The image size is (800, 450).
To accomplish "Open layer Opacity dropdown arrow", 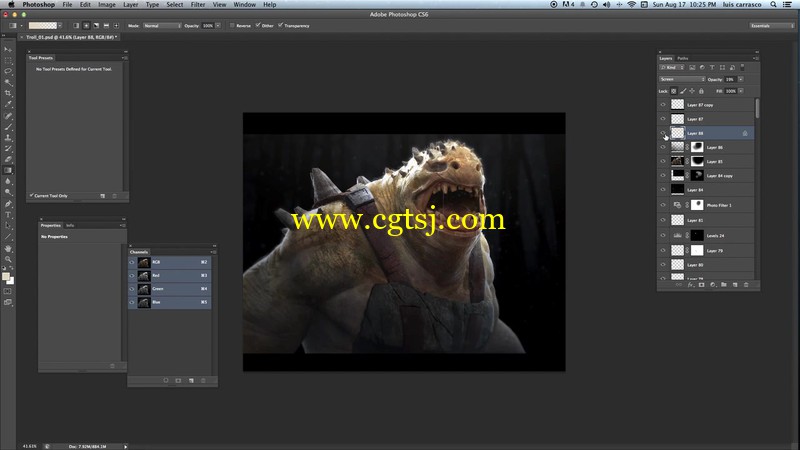I will click(x=741, y=79).
